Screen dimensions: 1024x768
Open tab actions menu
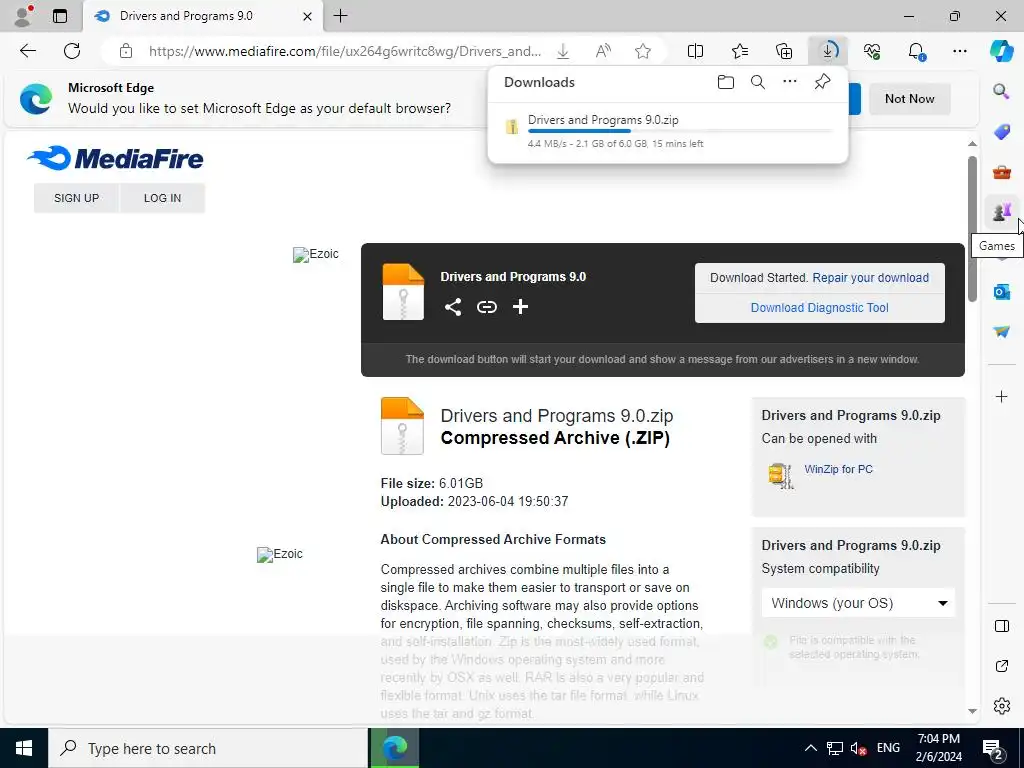coord(59,16)
